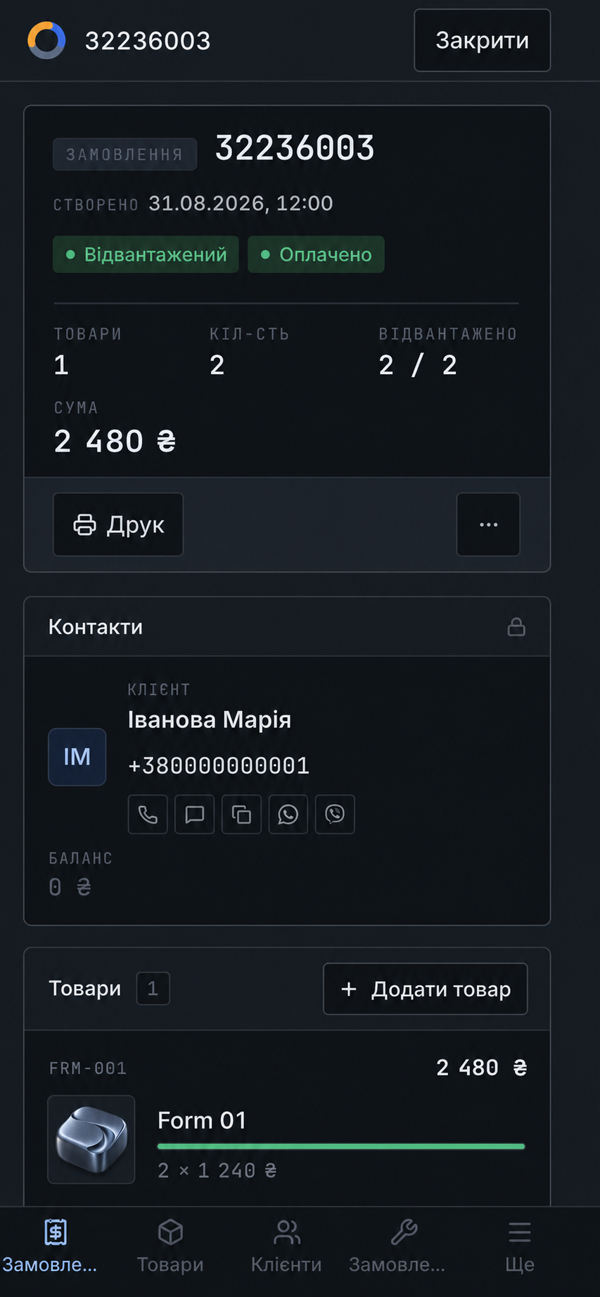Click the ІМ client avatar
The height and width of the screenshot is (1297, 600).
coord(77,757)
